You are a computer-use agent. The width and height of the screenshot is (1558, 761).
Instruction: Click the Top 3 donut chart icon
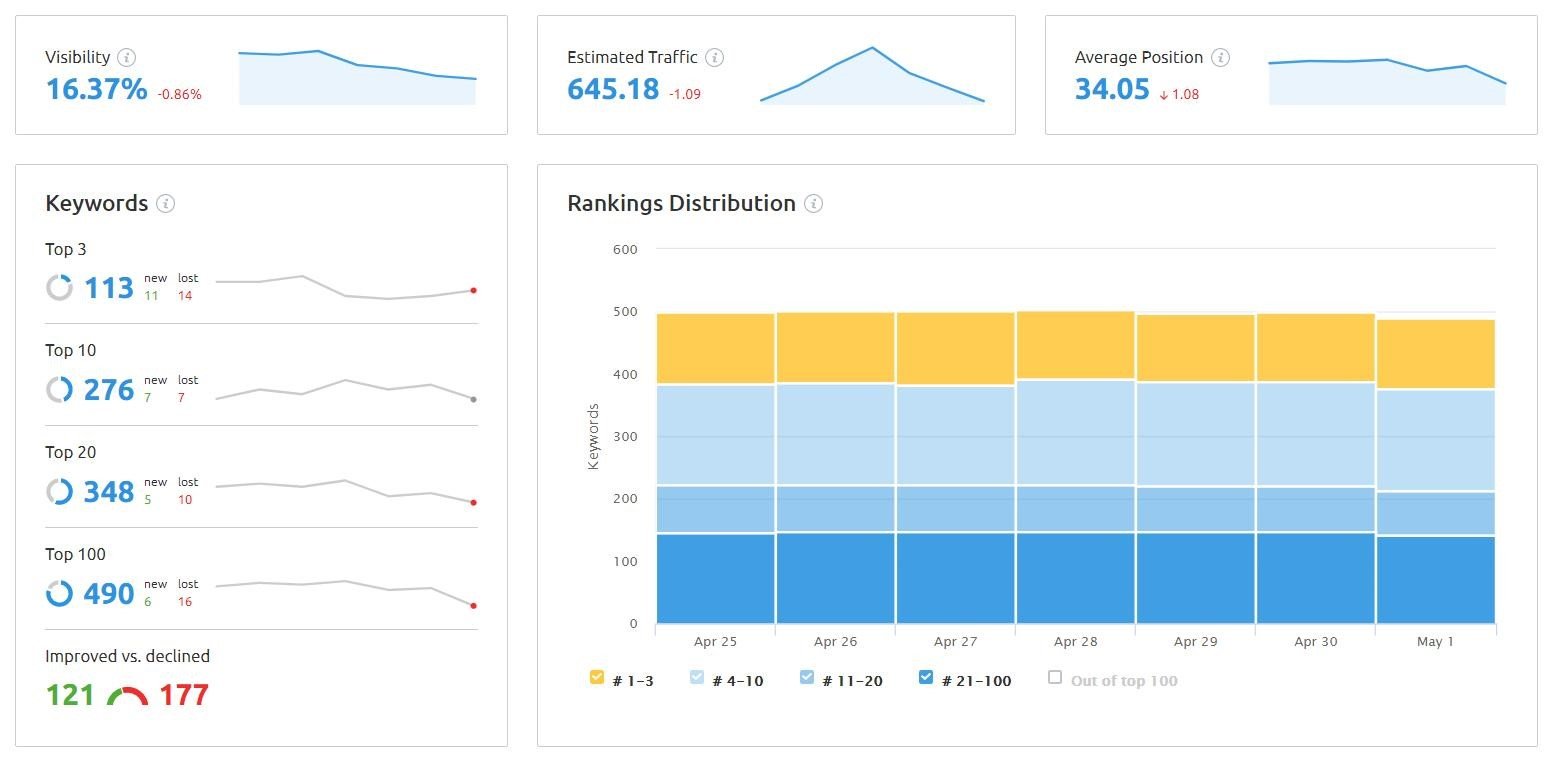(60, 288)
